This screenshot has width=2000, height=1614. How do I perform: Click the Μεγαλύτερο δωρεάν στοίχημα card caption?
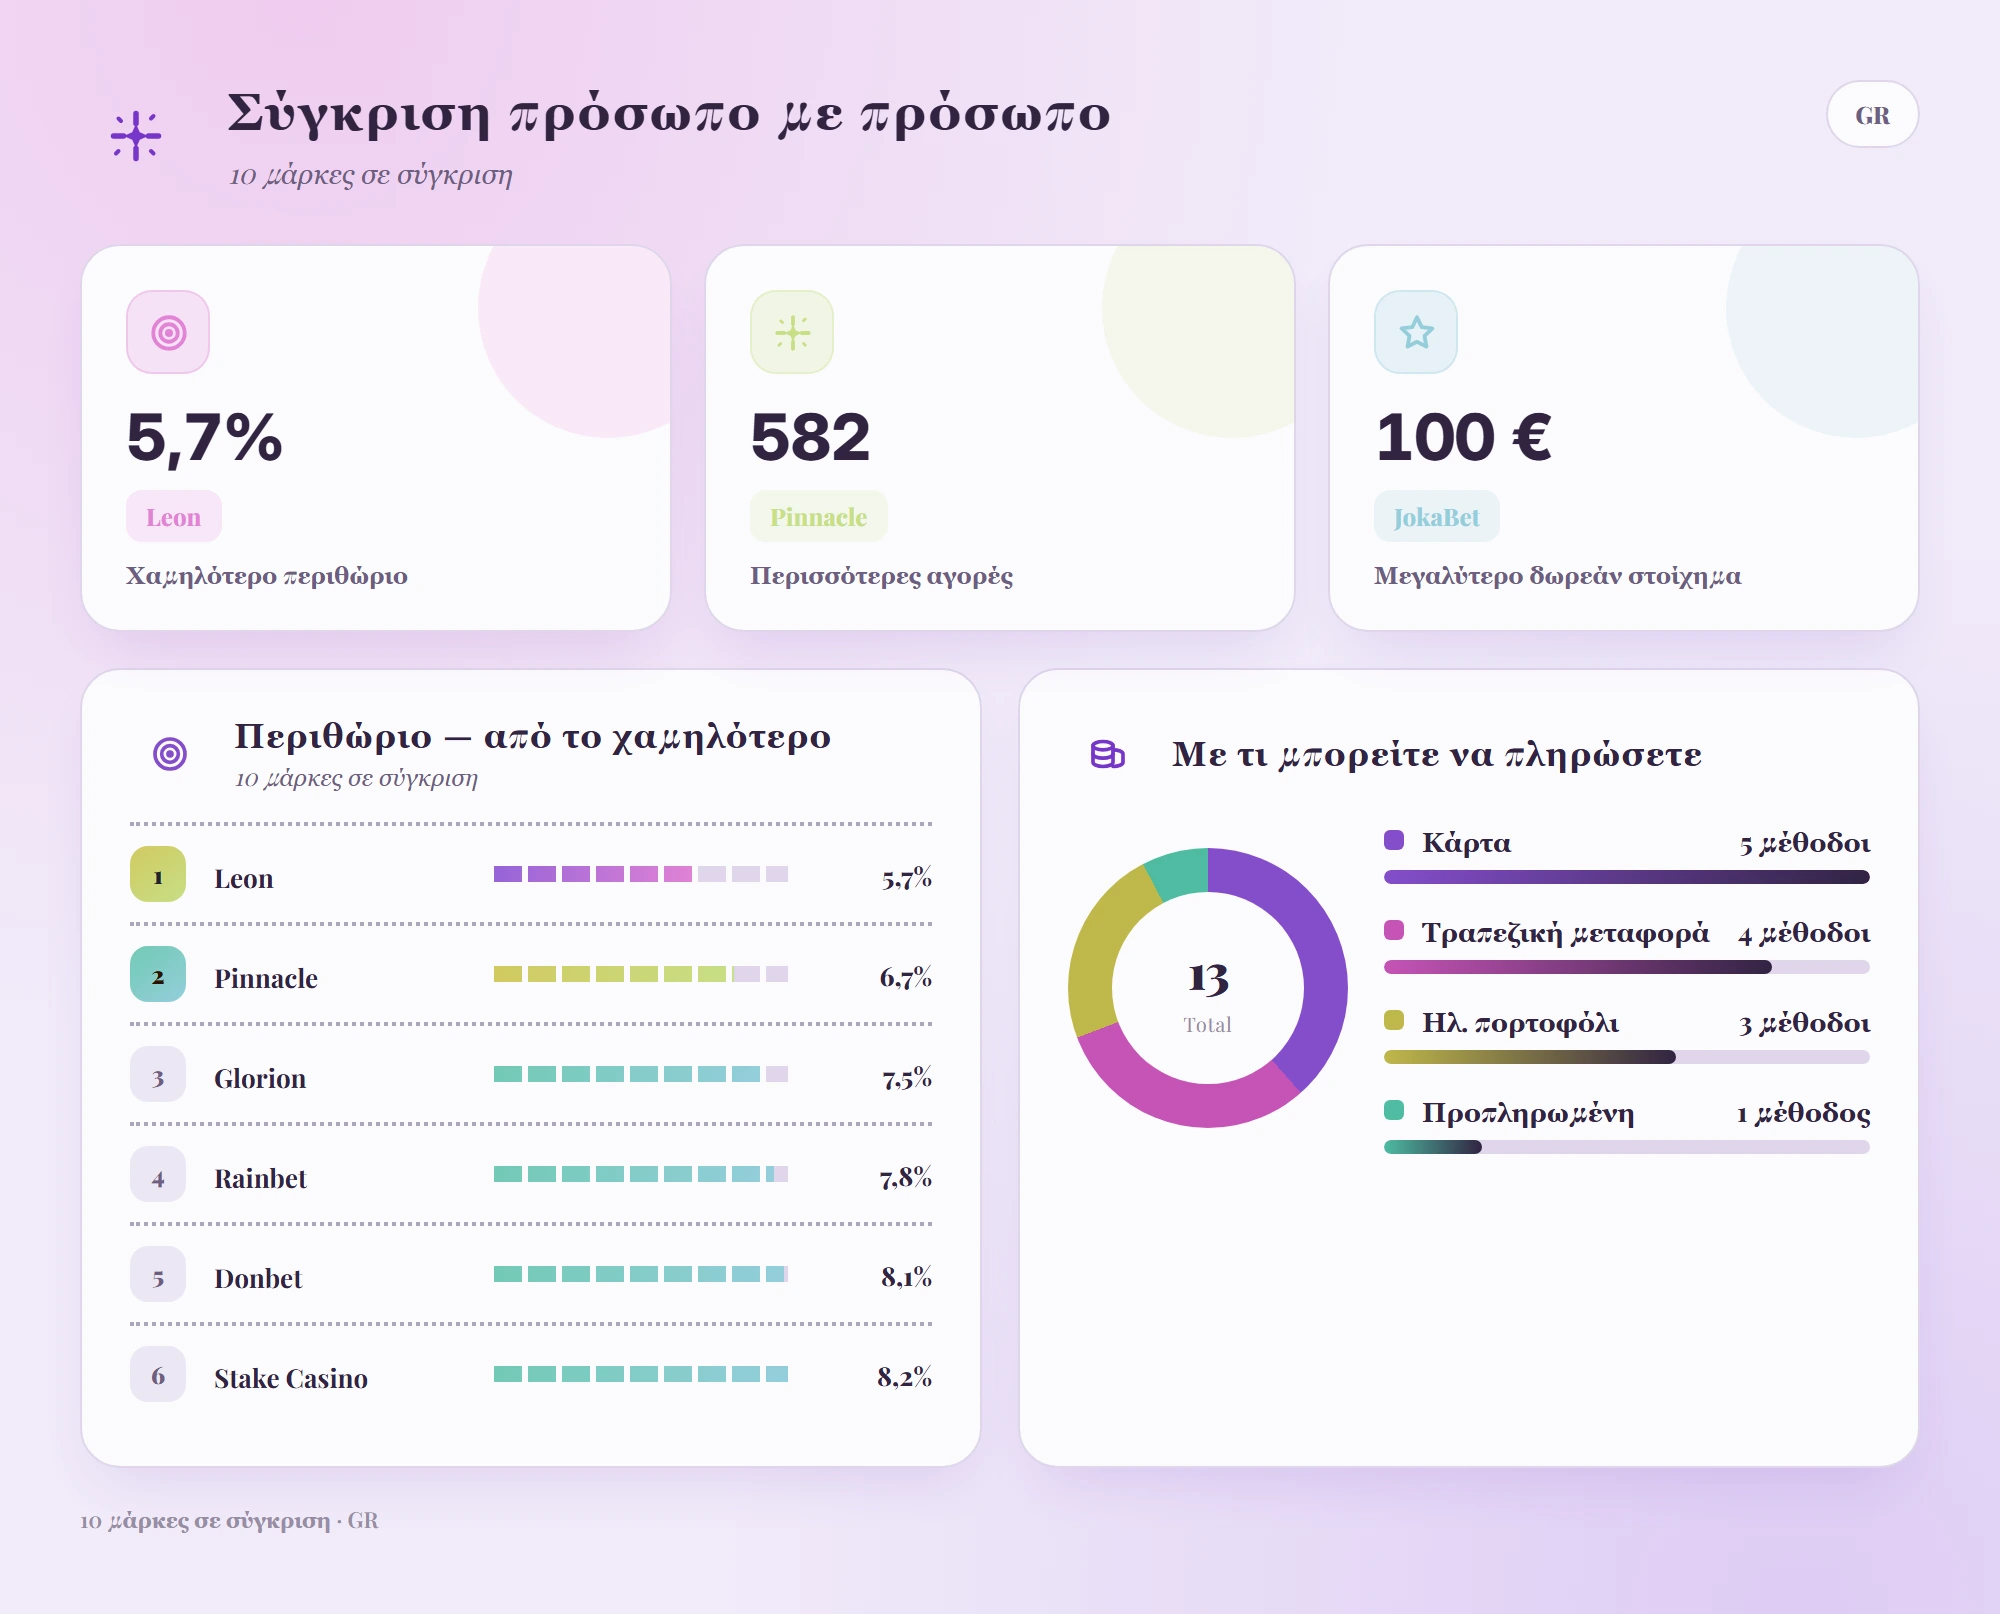pyautogui.click(x=1558, y=576)
